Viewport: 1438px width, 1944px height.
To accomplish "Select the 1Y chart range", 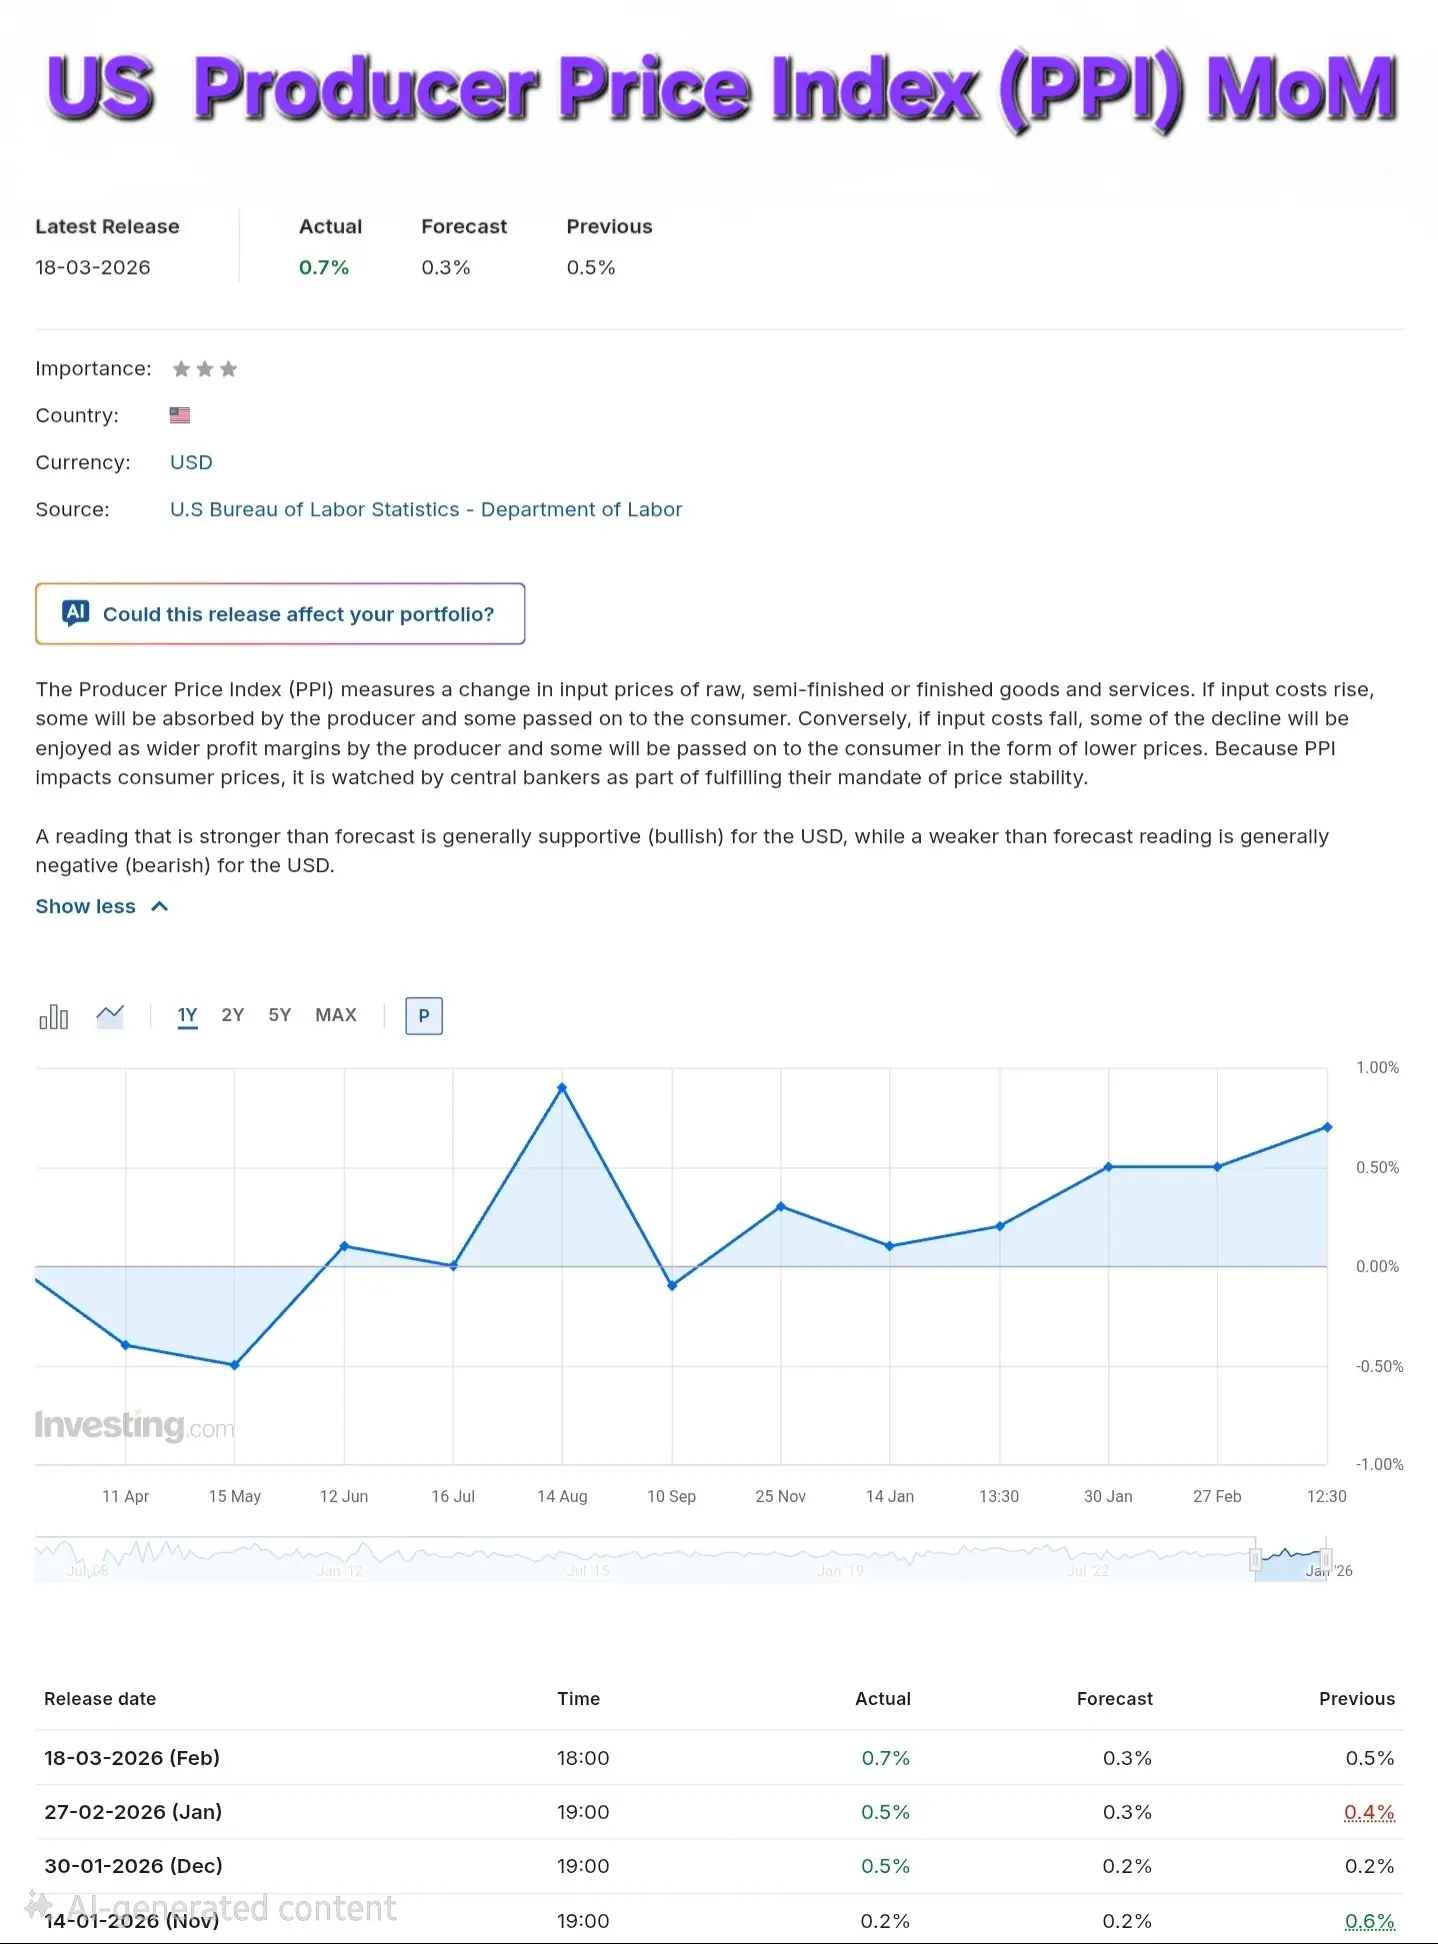I will (x=187, y=1015).
